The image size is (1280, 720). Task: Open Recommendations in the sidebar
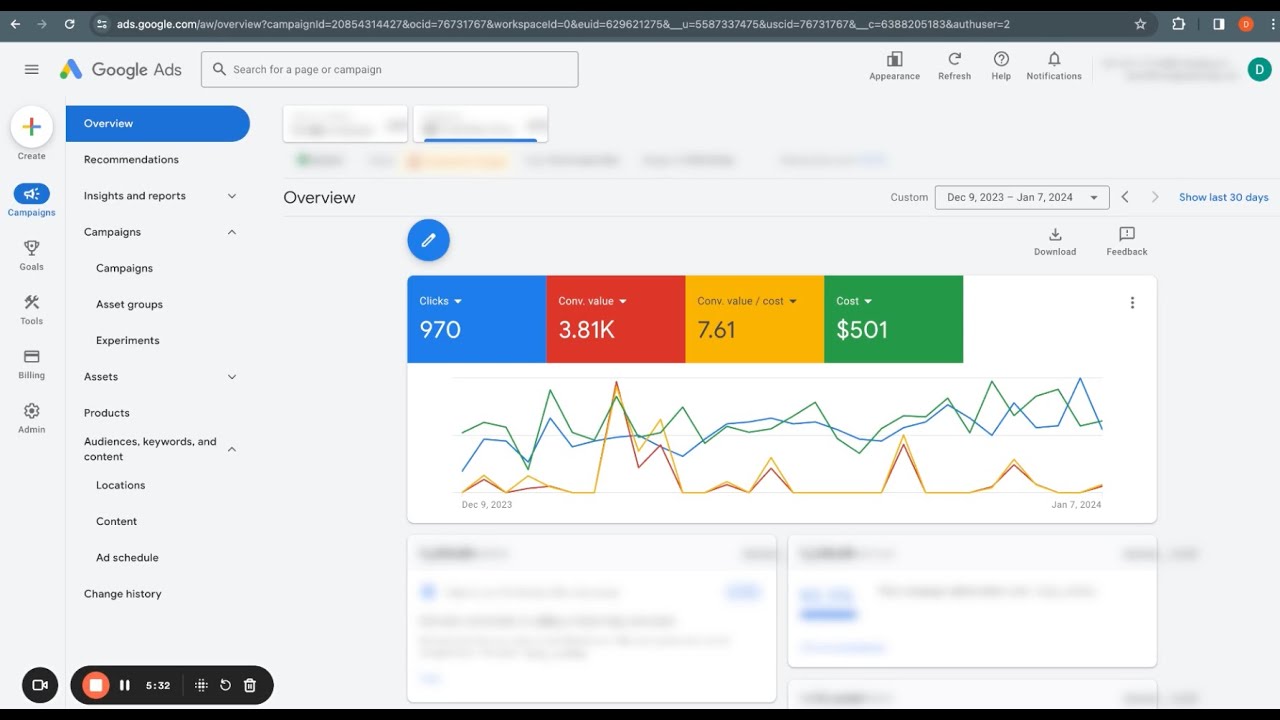131,160
